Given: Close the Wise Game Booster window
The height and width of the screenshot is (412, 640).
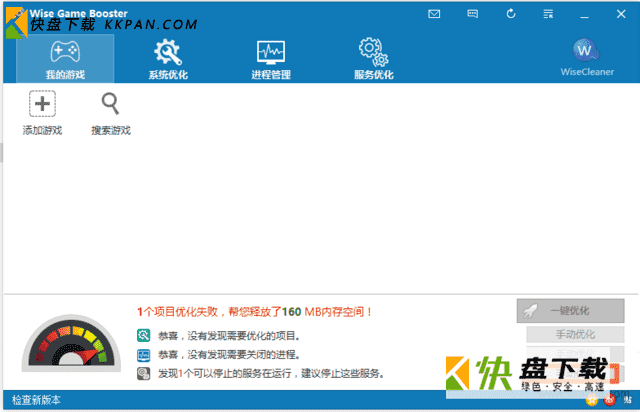Looking at the screenshot, I should tap(621, 14).
